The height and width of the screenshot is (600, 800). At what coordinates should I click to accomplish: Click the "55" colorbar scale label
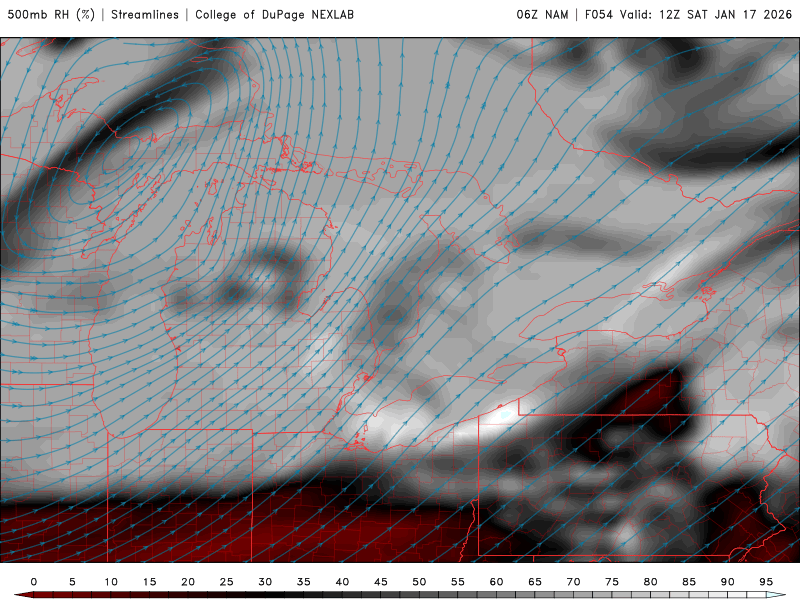(x=458, y=582)
